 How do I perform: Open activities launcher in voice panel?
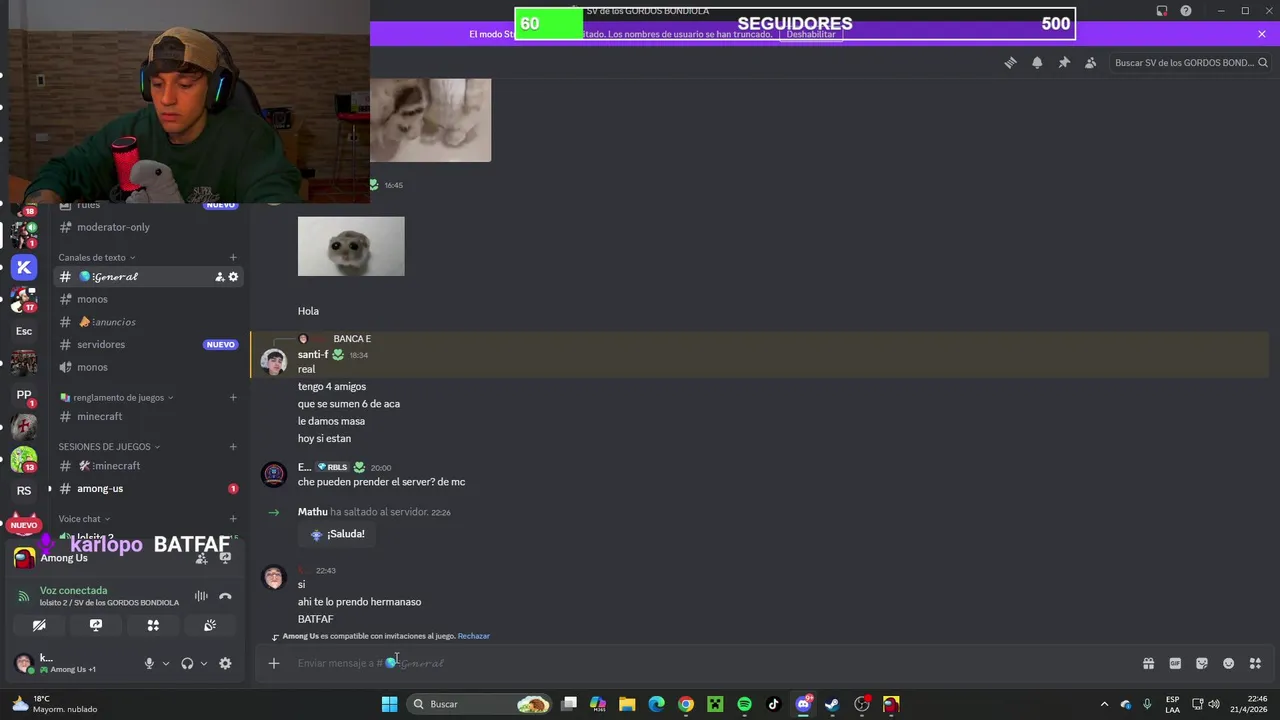(x=153, y=625)
